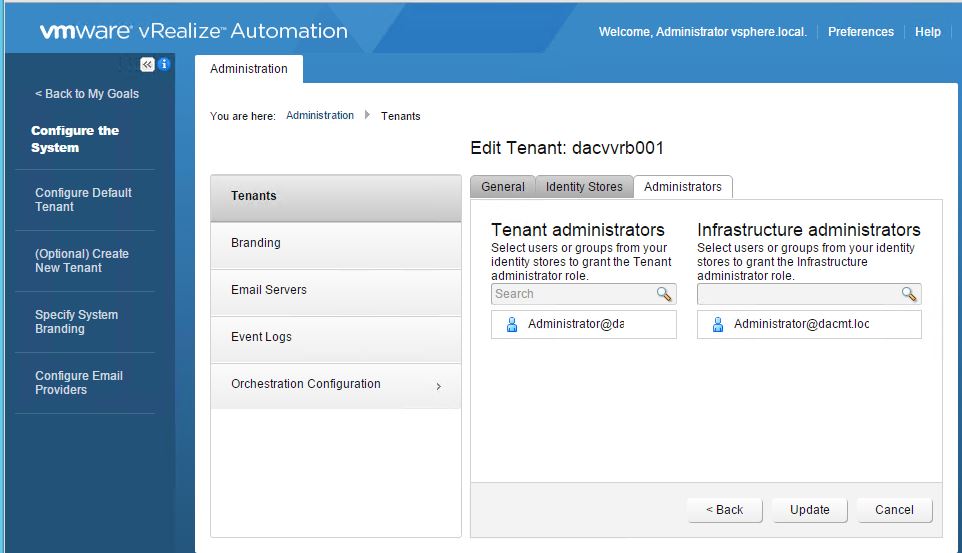Collapse the sidebar with double-arrow icon
962x553 pixels.
[147, 64]
